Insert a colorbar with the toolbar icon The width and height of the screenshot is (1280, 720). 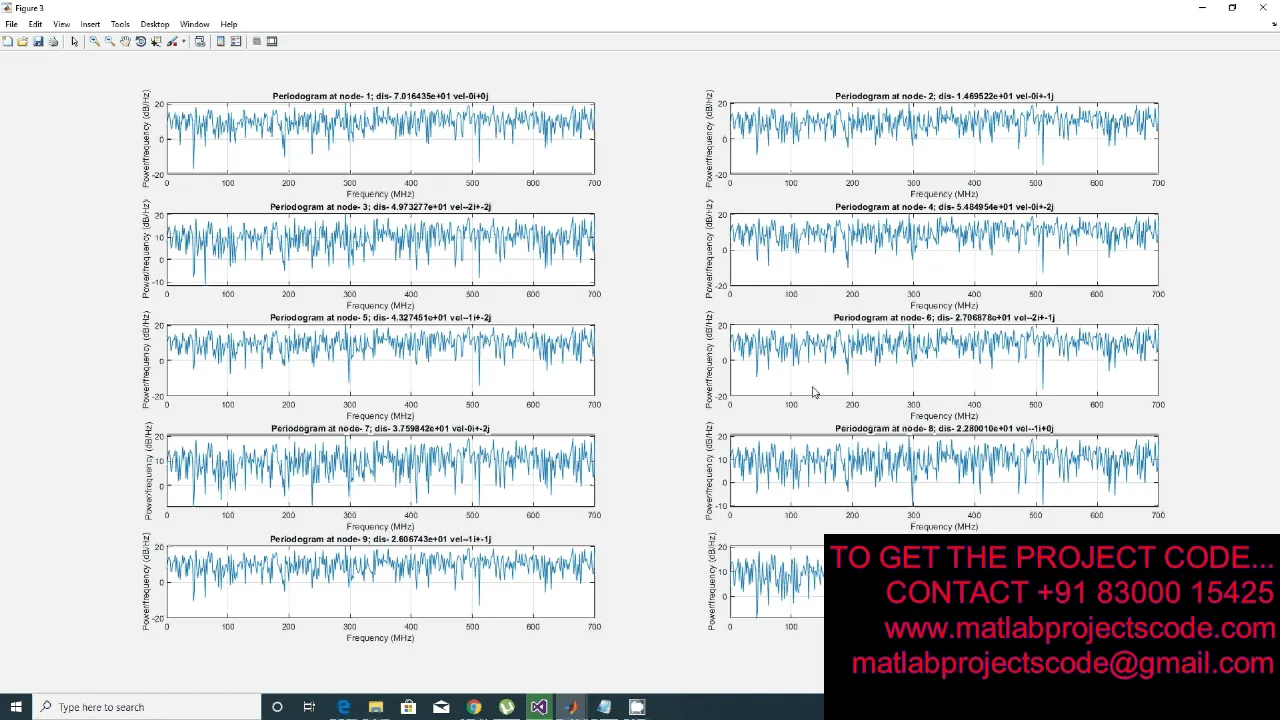pyautogui.click(x=221, y=41)
